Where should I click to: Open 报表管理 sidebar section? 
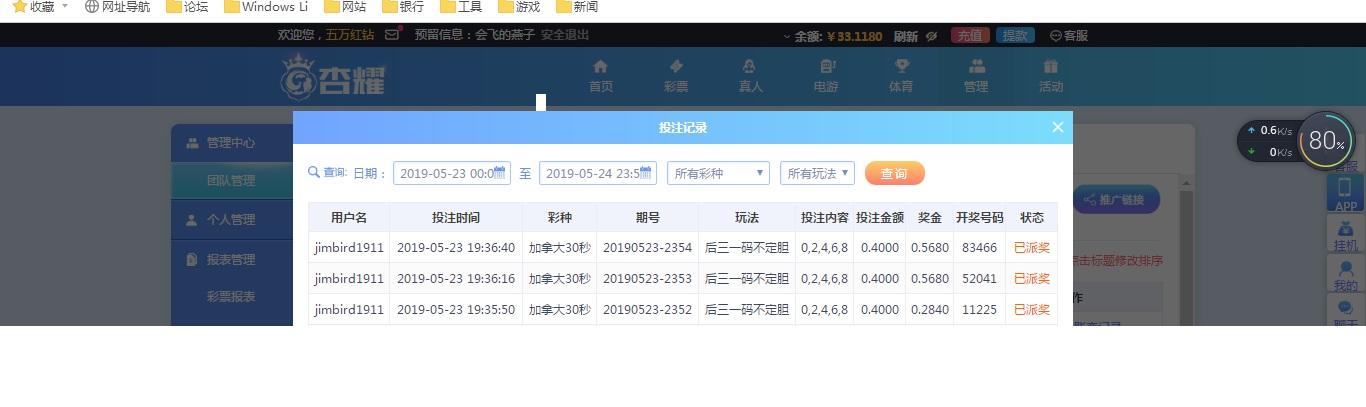(231, 260)
